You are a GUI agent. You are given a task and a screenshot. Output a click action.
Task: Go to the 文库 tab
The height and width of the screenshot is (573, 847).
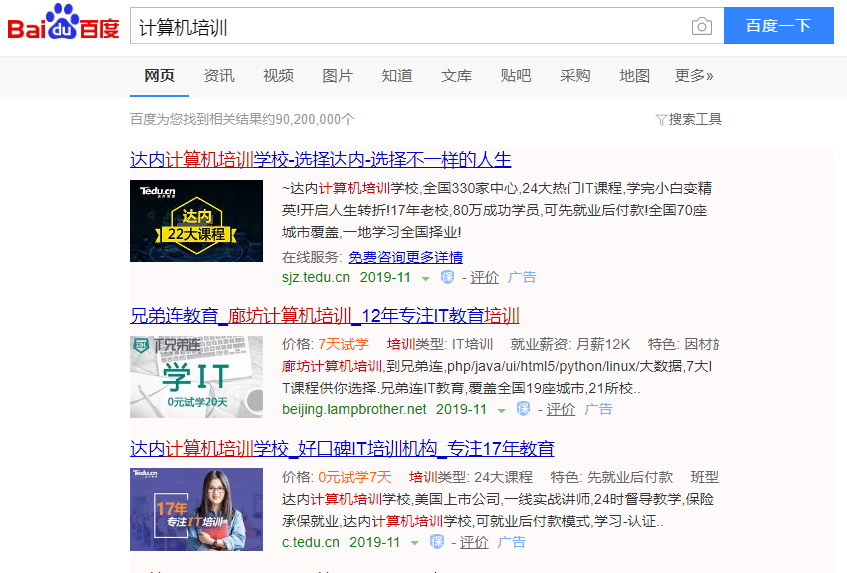pos(456,76)
